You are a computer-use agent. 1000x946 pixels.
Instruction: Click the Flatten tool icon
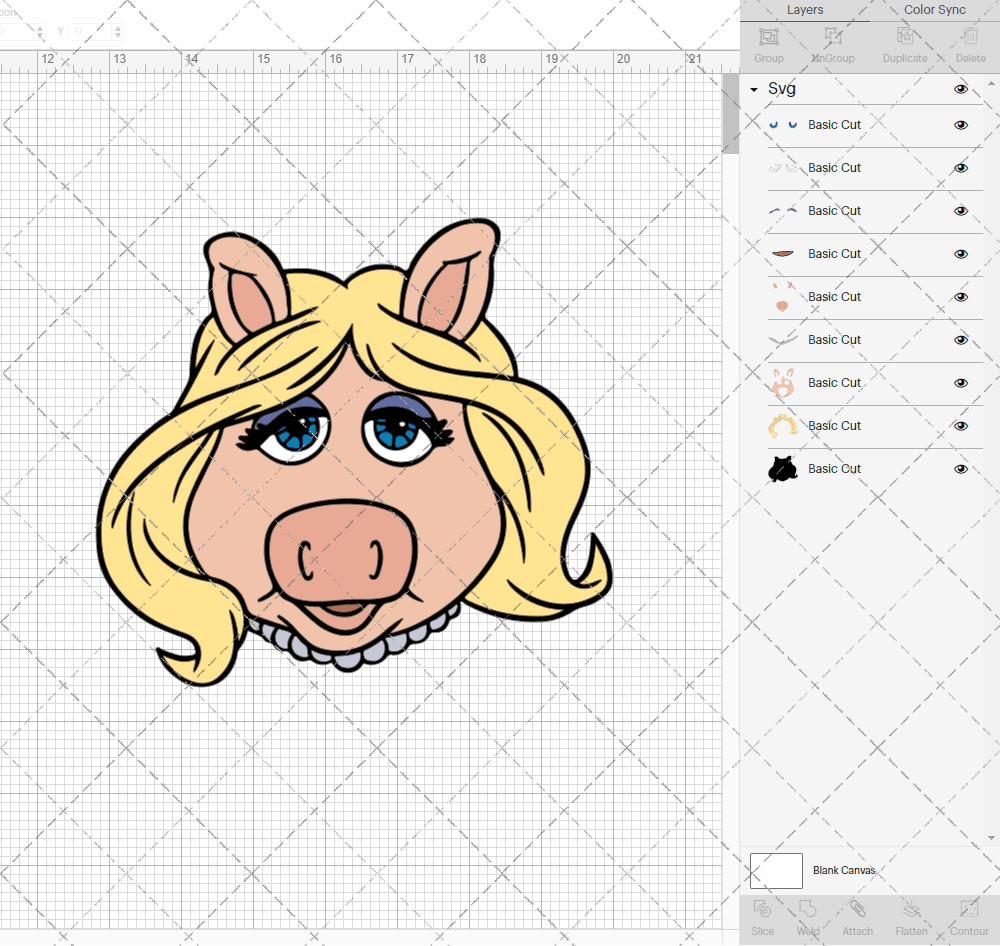point(911,908)
